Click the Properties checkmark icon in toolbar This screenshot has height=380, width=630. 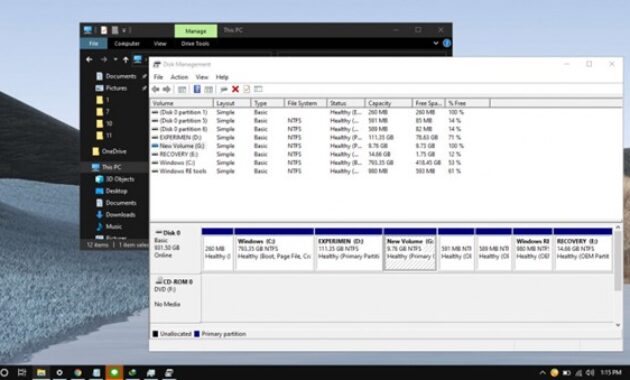pos(246,89)
